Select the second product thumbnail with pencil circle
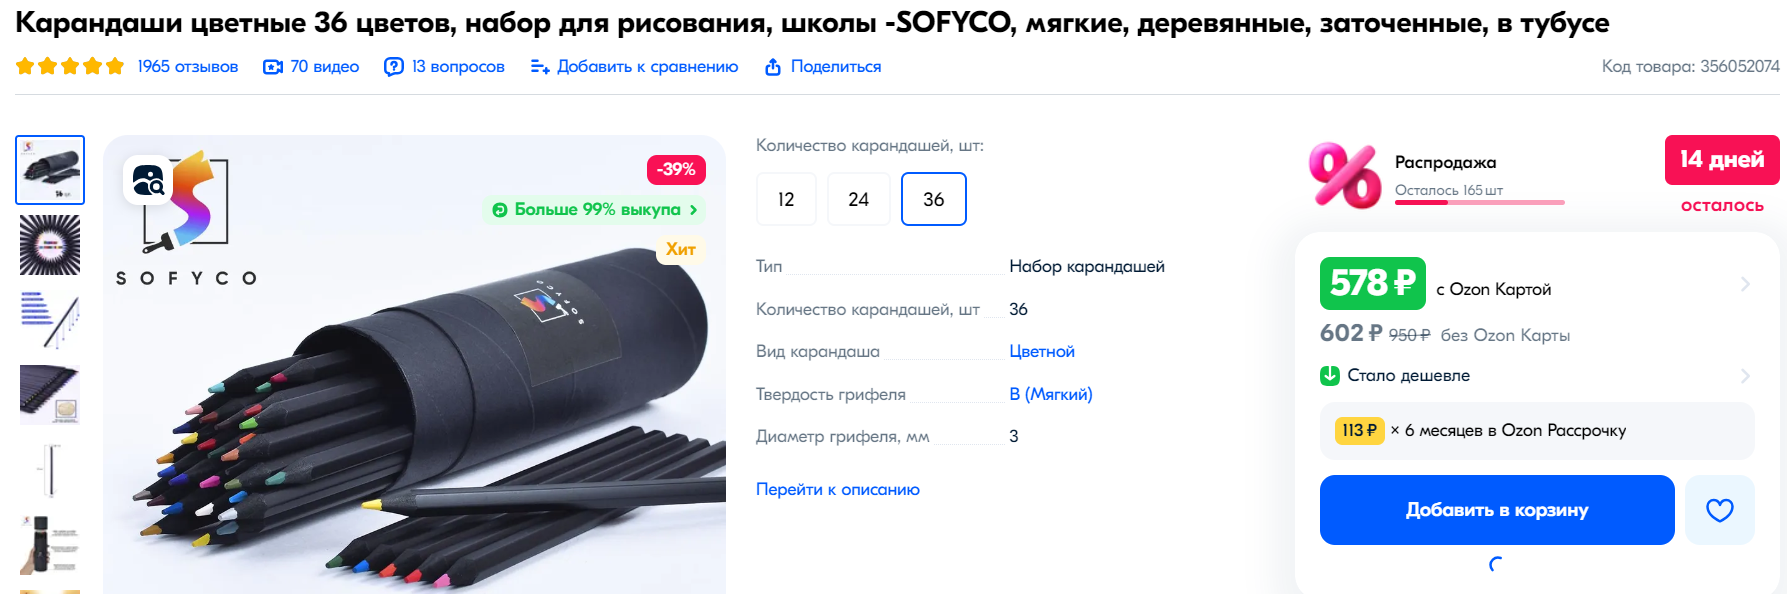 pyautogui.click(x=50, y=245)
